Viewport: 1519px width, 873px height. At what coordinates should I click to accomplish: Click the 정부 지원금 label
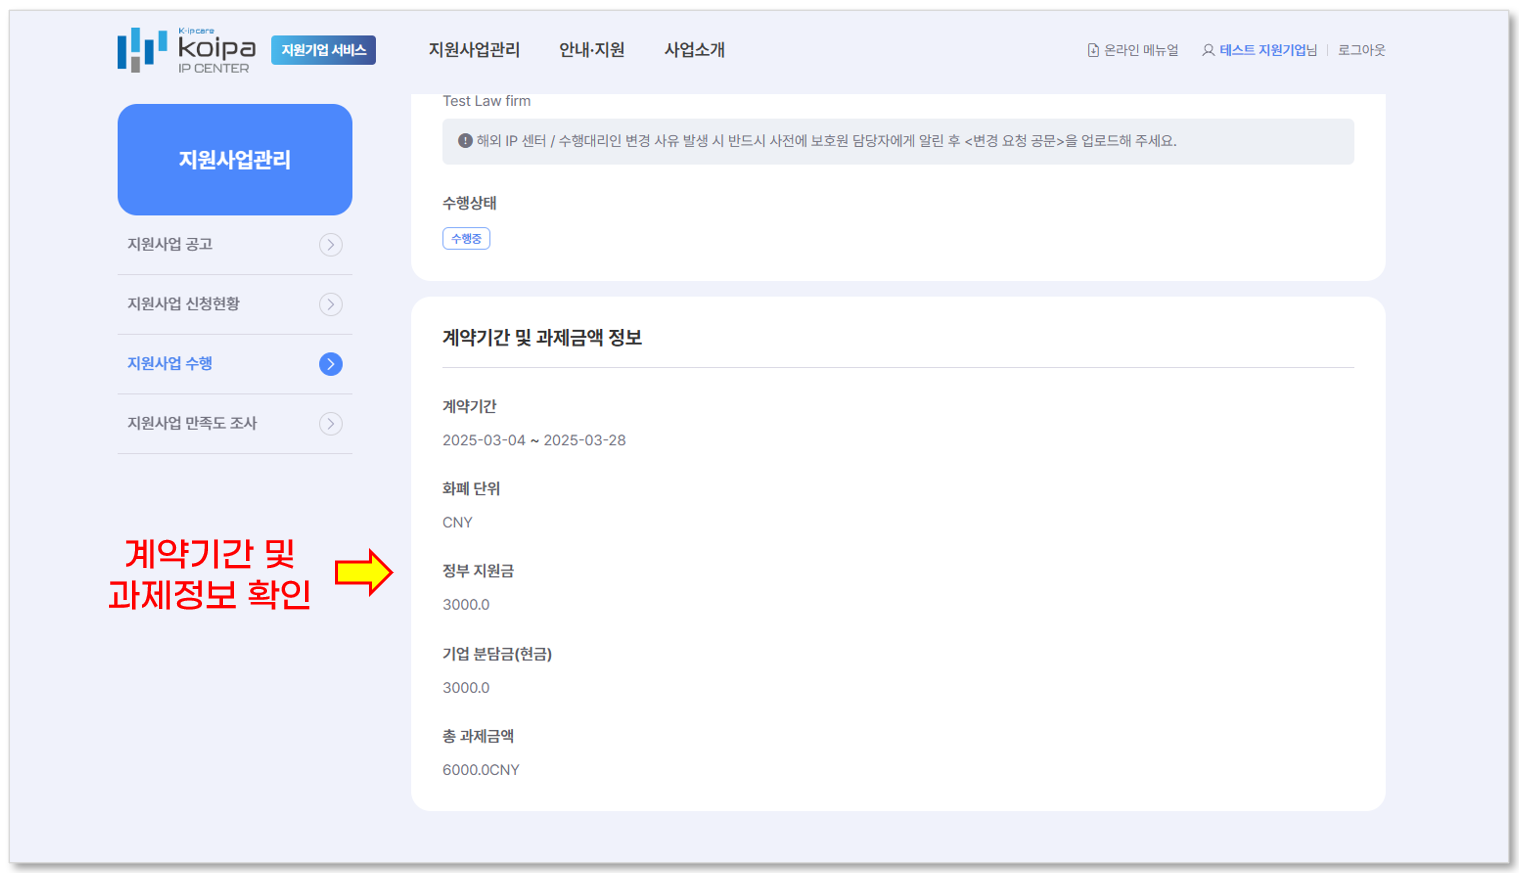478,571
